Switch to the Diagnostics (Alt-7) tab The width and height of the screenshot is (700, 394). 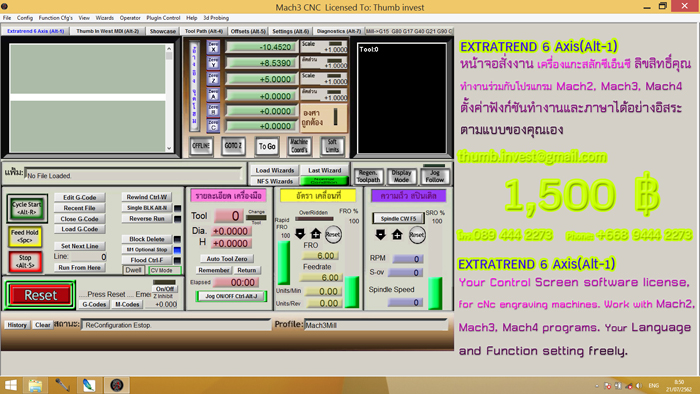pos(338,31)
